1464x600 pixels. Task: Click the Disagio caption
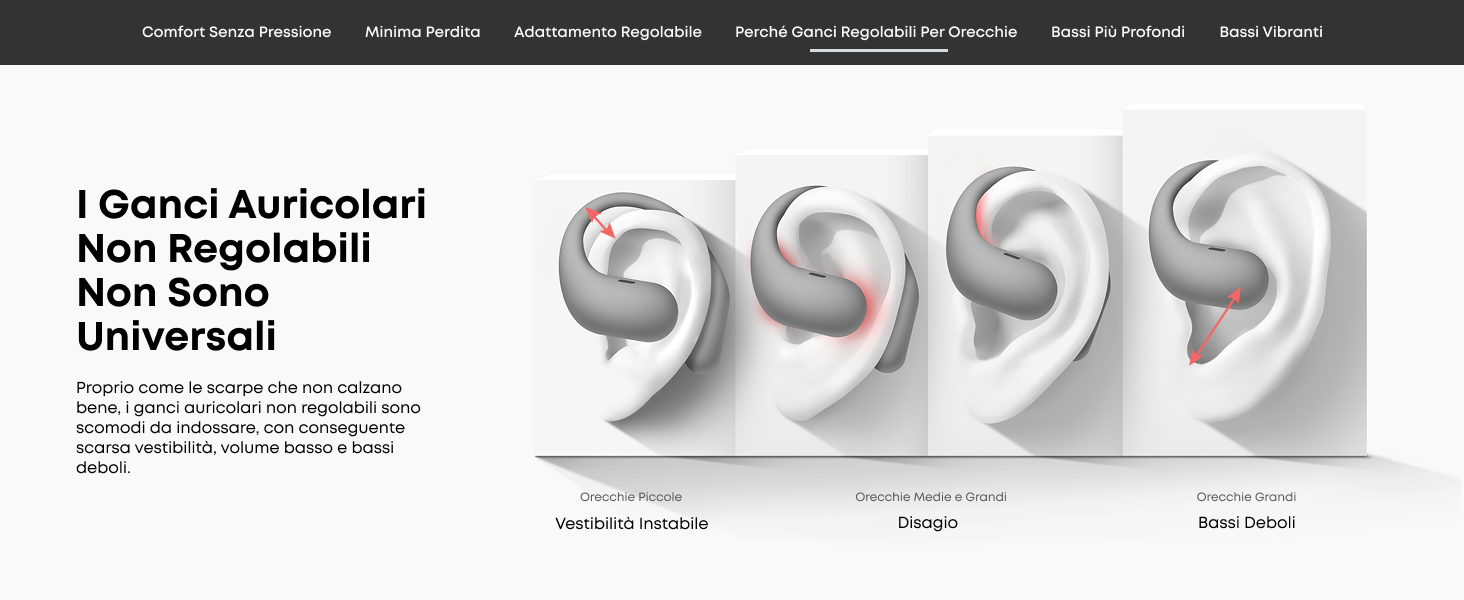(928, 523)
